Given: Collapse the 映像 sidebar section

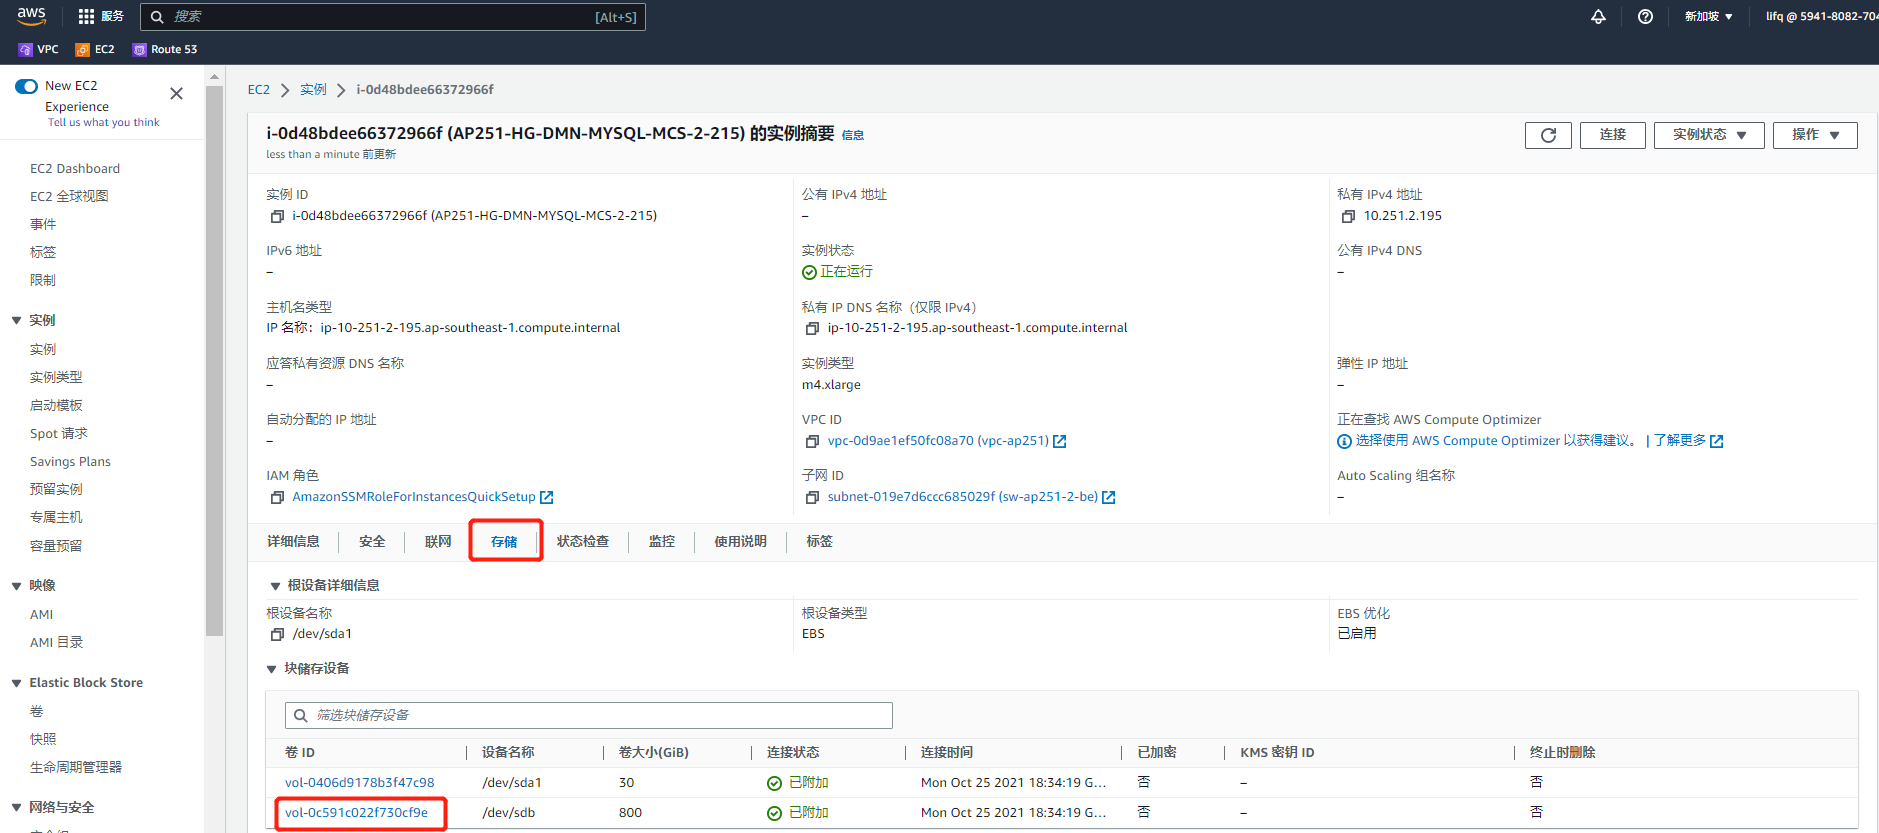Looking at the screenshot, I should [x=17, y=586].
